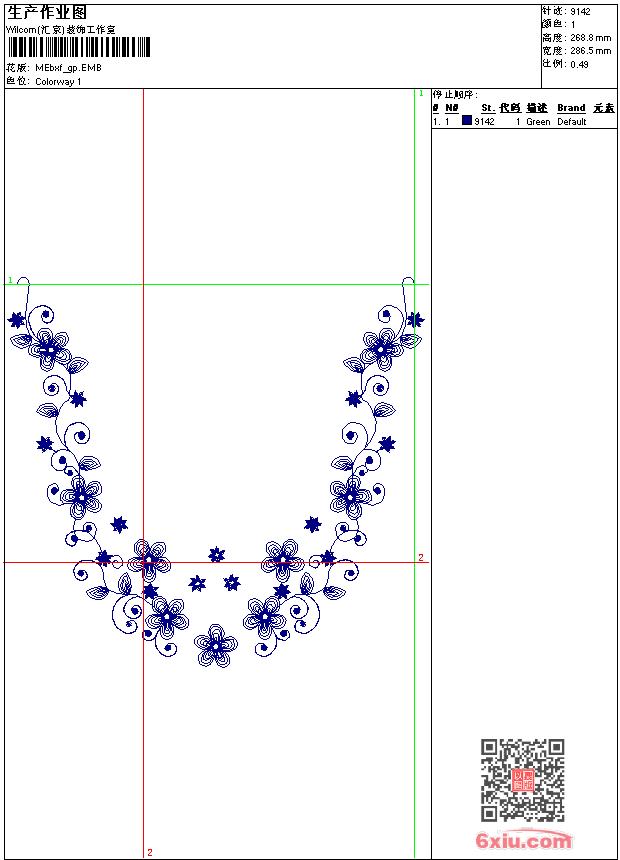Select the 'Green' description cell
The image size is (620, 860).
pos(538,122)
